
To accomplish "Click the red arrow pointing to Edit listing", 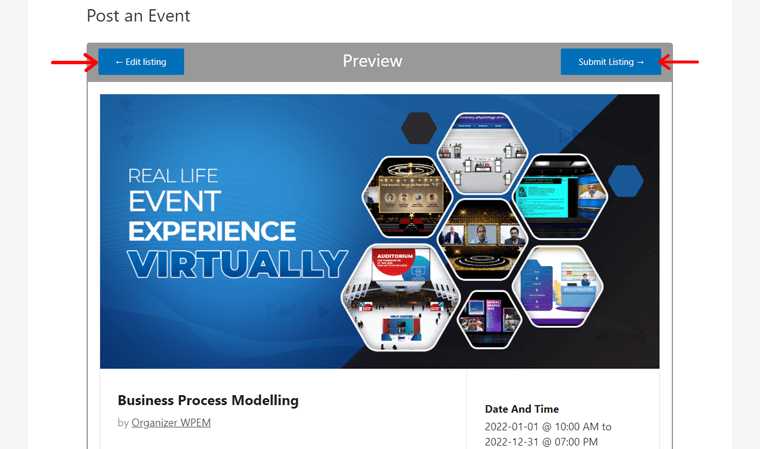I will click(73, 62).
